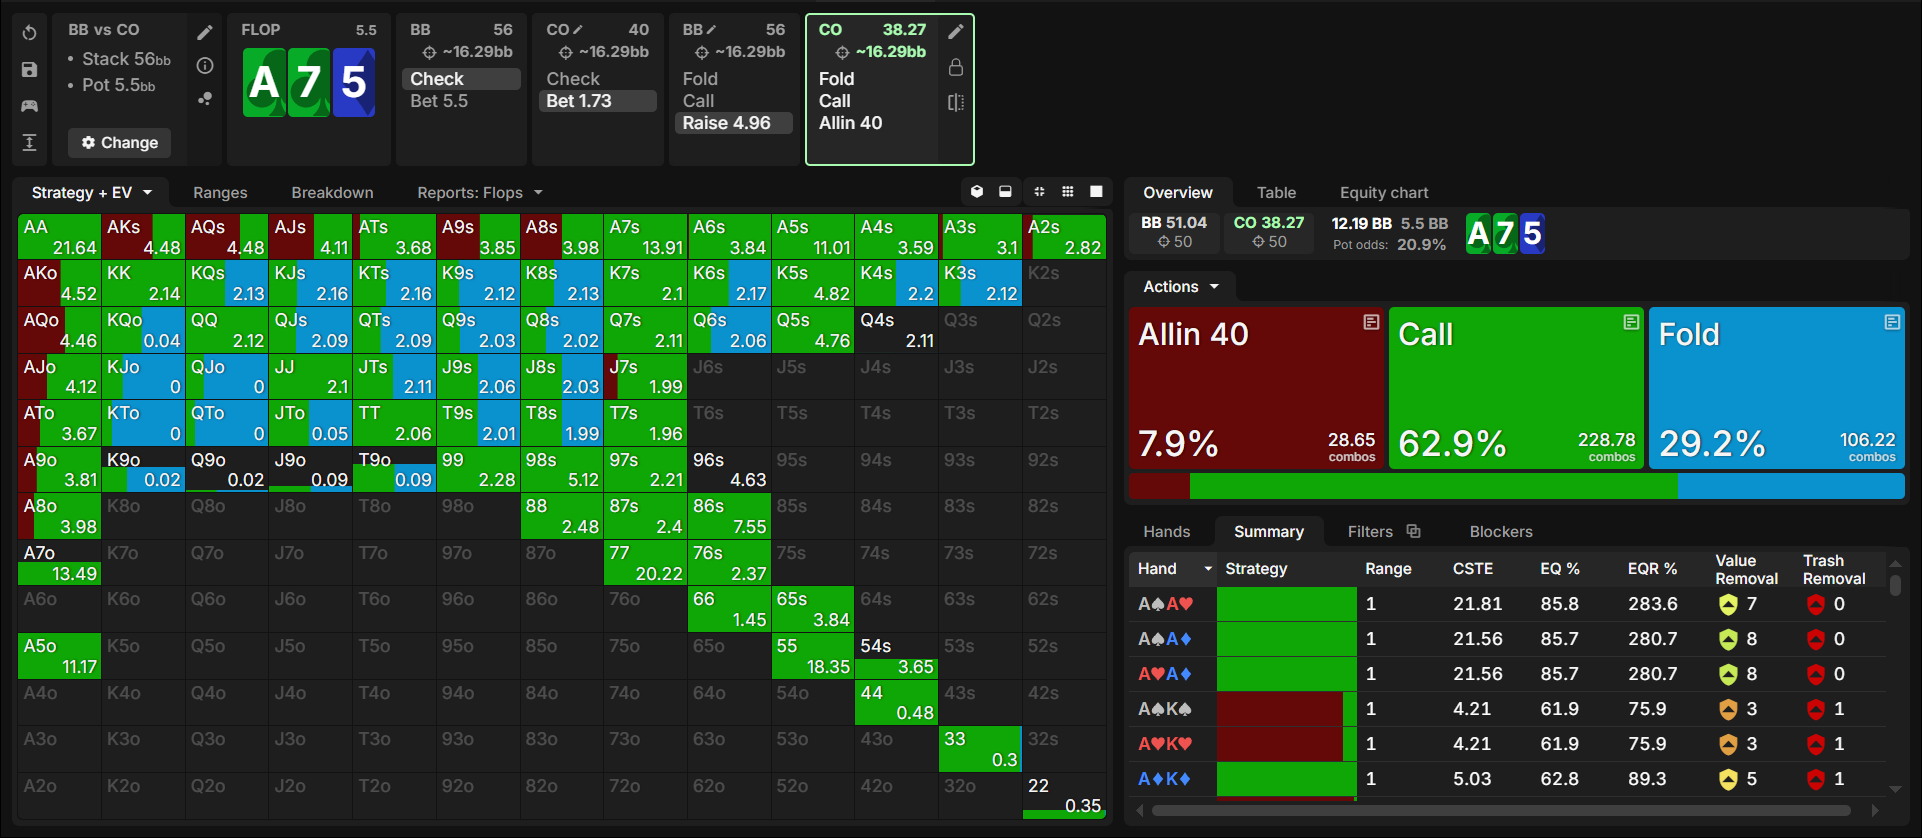Screen dimensions: 1922x838
Task: Click the lock icon in CO node
Action: (956, 67)
